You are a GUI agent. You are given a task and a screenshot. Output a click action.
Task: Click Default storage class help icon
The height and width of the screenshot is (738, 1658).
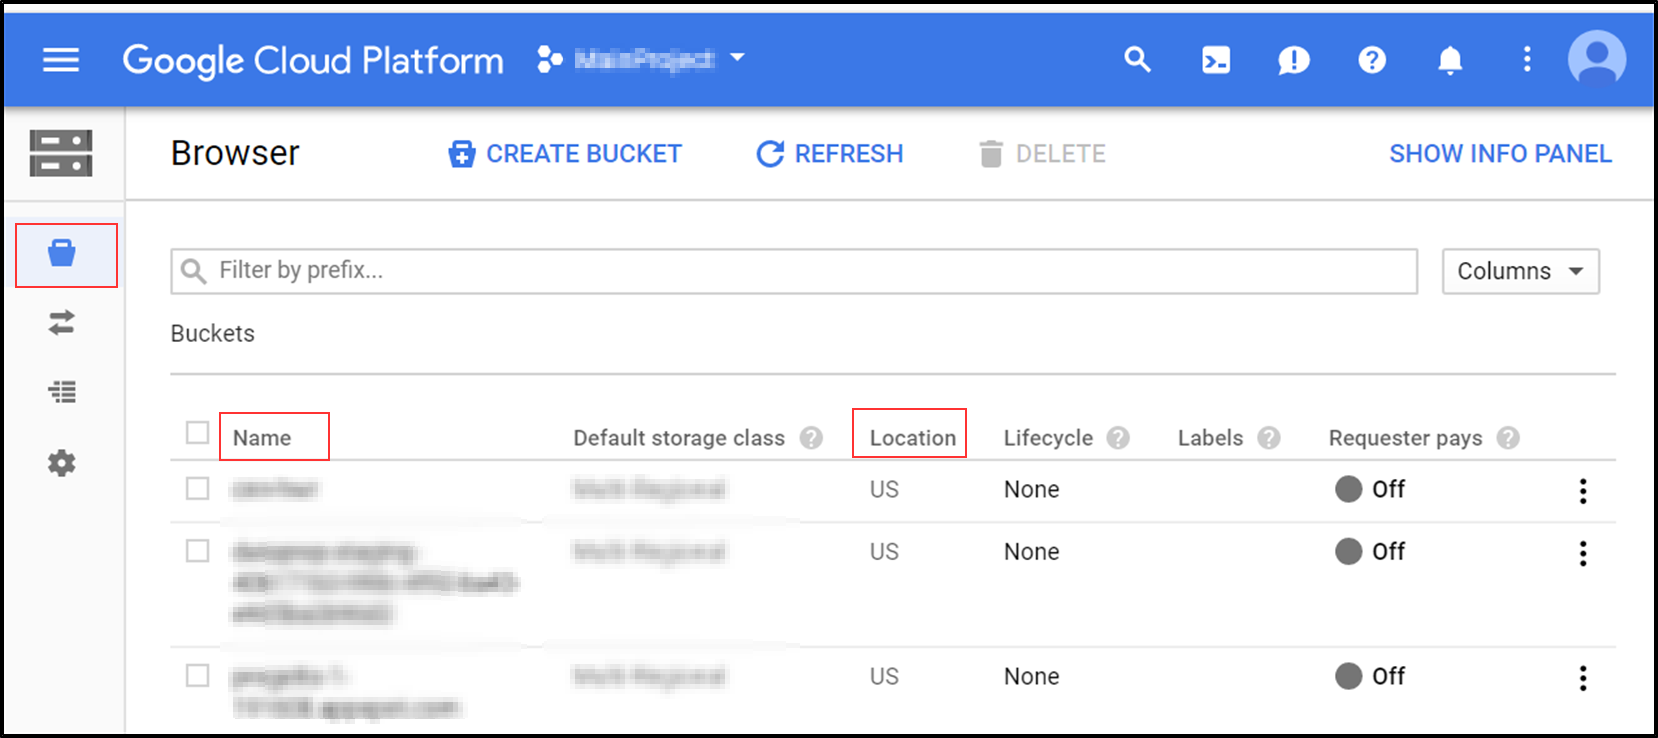coord(812,438)
